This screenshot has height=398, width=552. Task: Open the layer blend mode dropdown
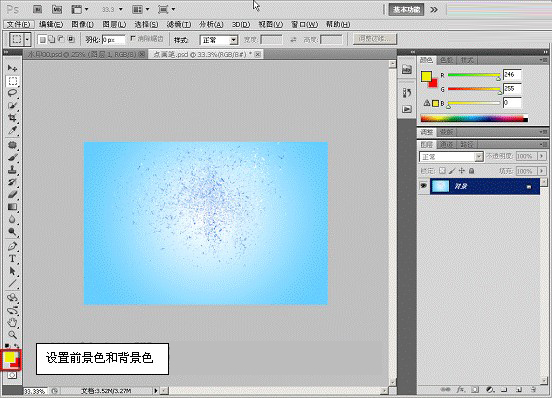tap(451, 157)
